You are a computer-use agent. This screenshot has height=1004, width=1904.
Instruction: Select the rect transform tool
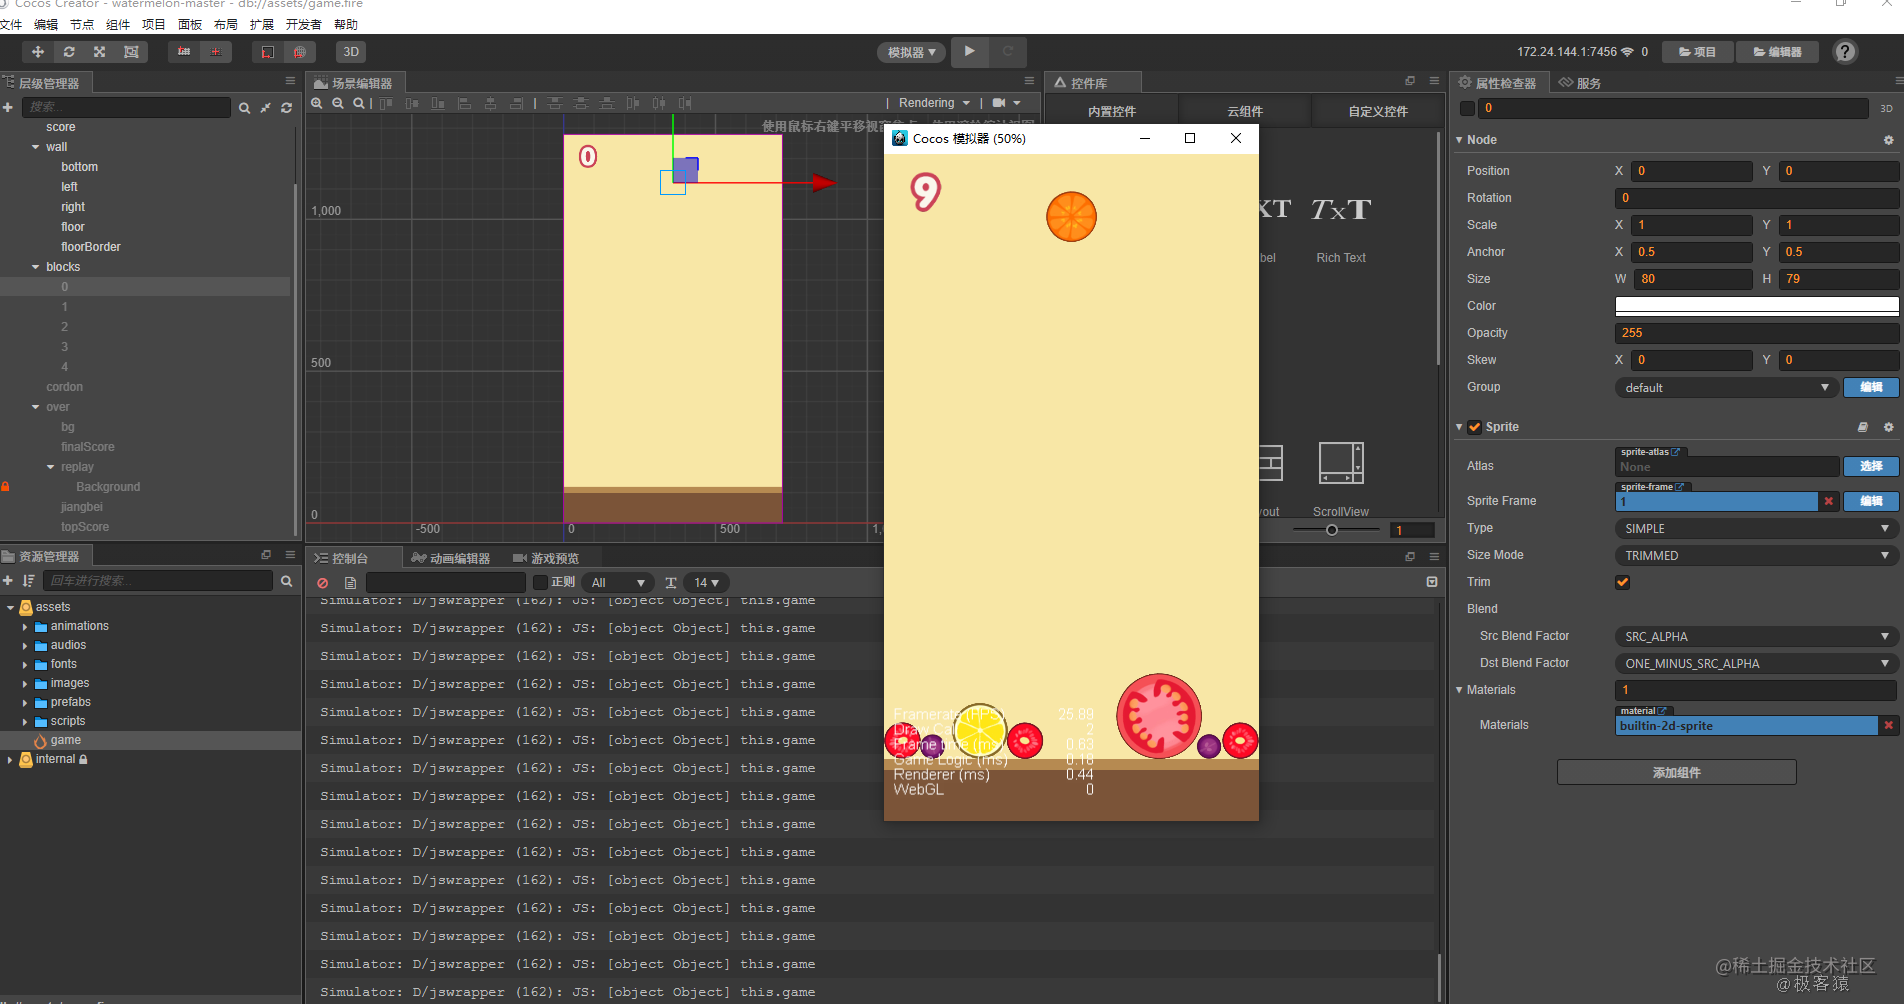[131, 52]
